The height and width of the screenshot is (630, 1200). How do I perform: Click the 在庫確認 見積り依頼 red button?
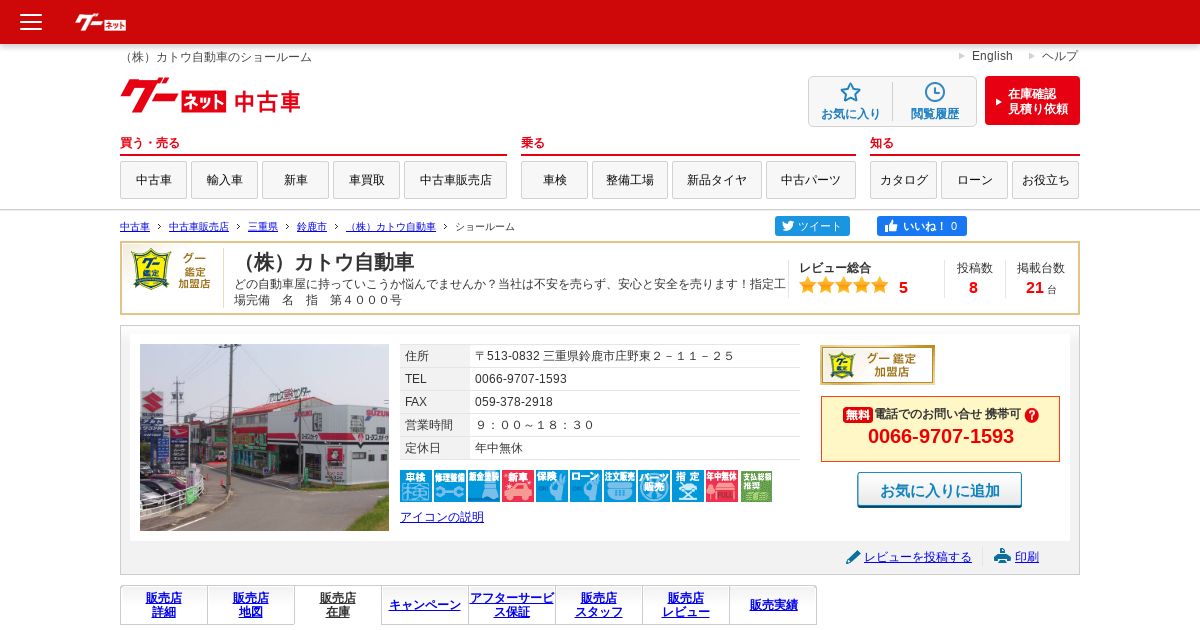(1032, 101)
